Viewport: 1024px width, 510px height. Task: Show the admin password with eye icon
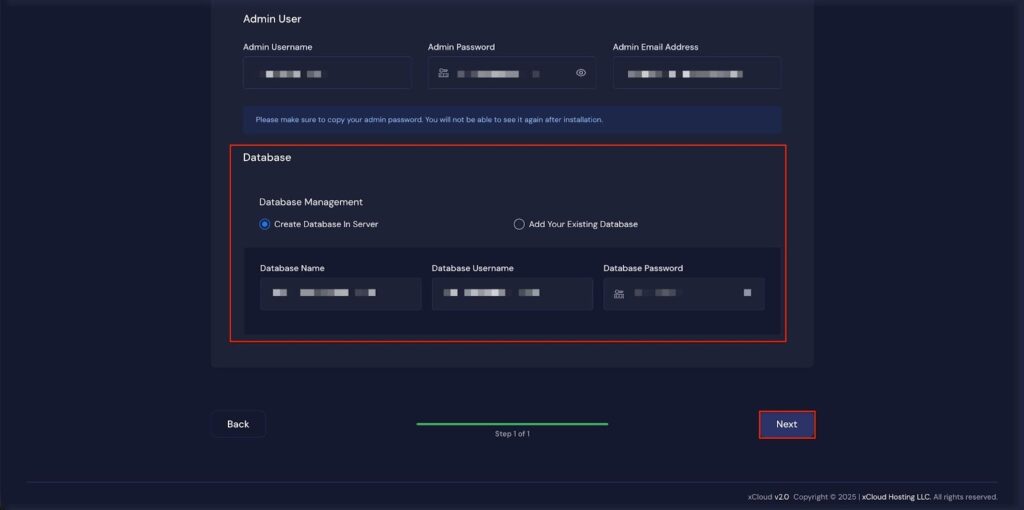pyautogui.click(x=580, y=73)
